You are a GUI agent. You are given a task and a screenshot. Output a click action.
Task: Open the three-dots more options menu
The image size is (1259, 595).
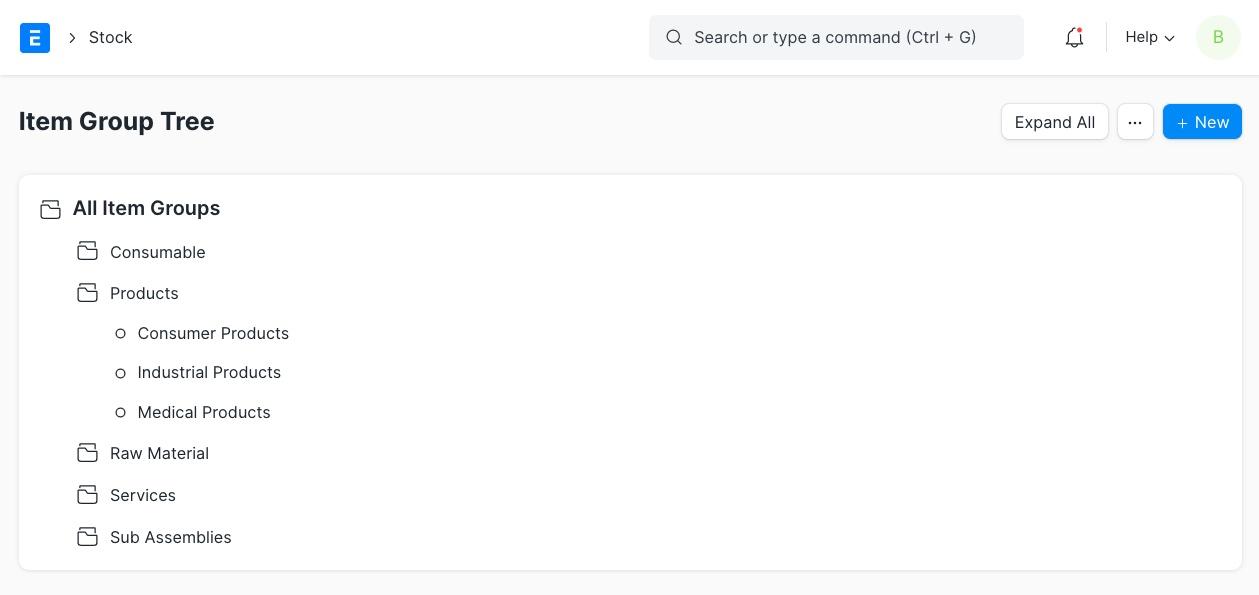point(1135,122)
